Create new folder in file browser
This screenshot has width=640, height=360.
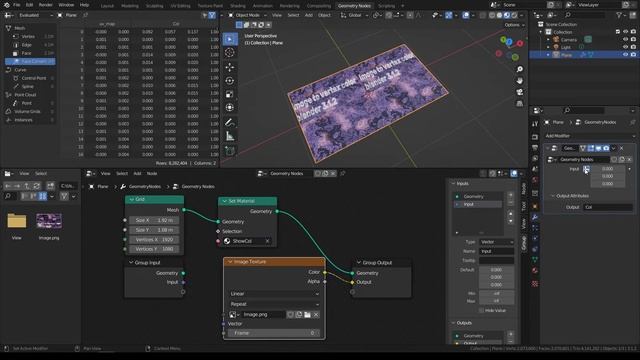click(x=50, y=186)
